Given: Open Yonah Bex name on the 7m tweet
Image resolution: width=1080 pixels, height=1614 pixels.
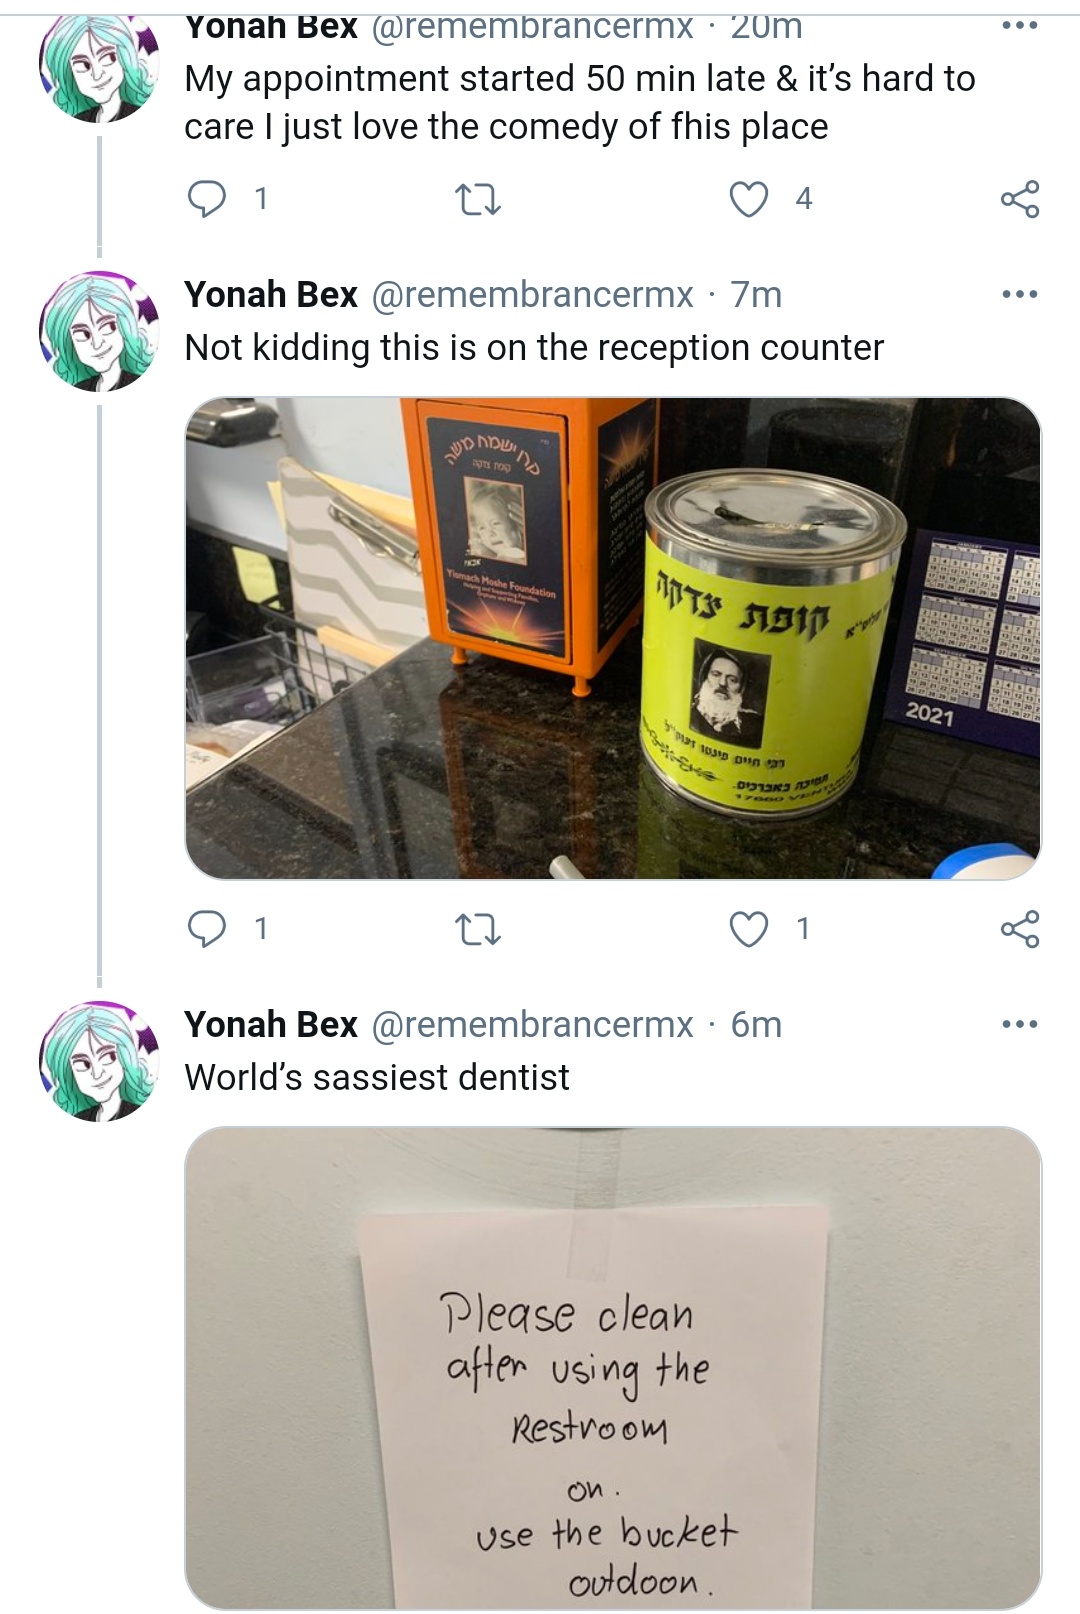Looking at the screenshot, I should point(271,294).
